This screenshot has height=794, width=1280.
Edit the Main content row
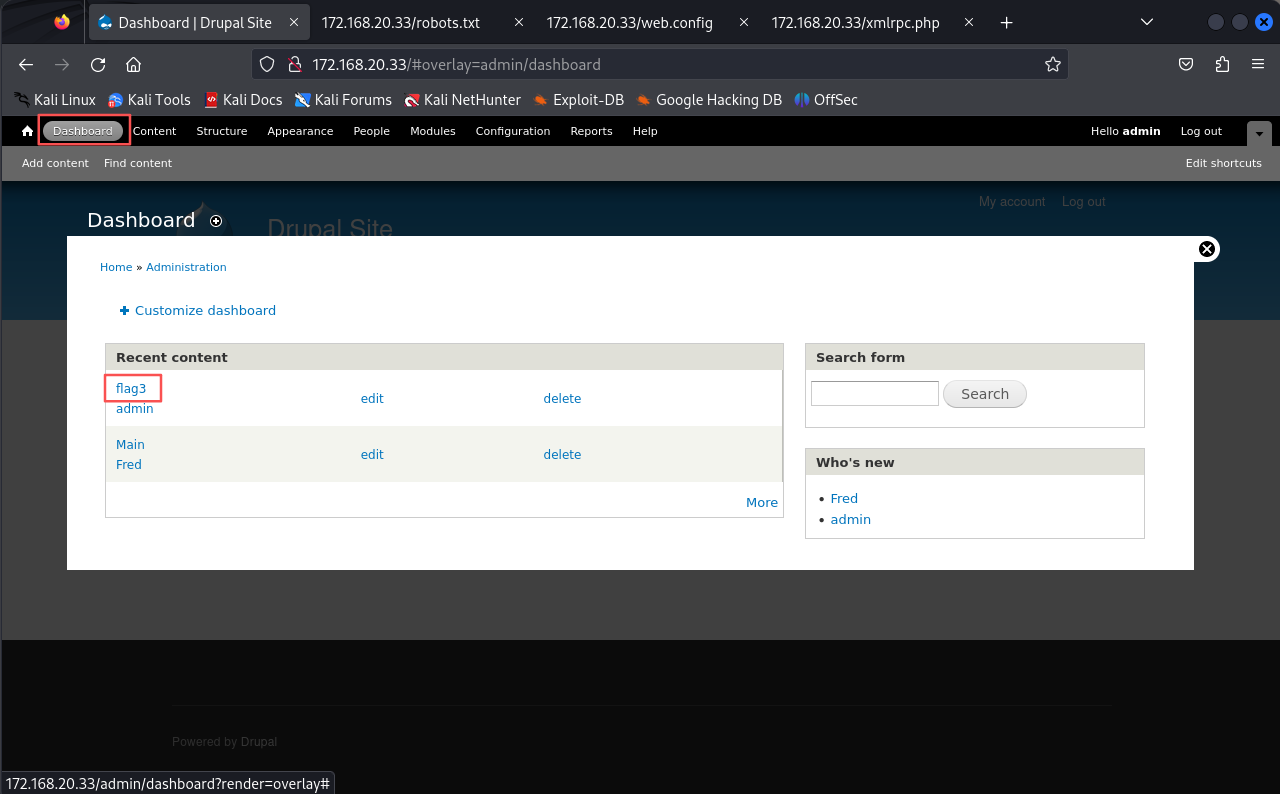pos(372,454)
